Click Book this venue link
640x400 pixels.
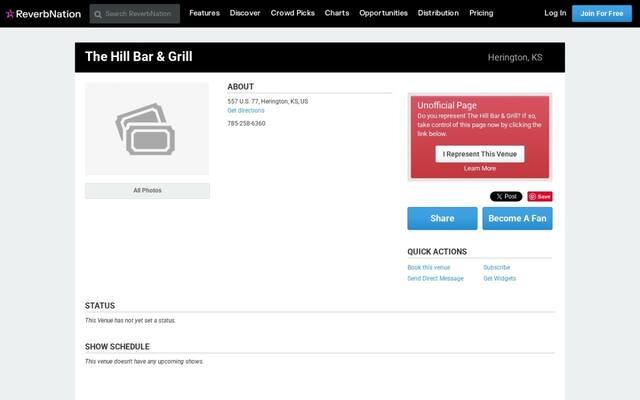point(429,267)
